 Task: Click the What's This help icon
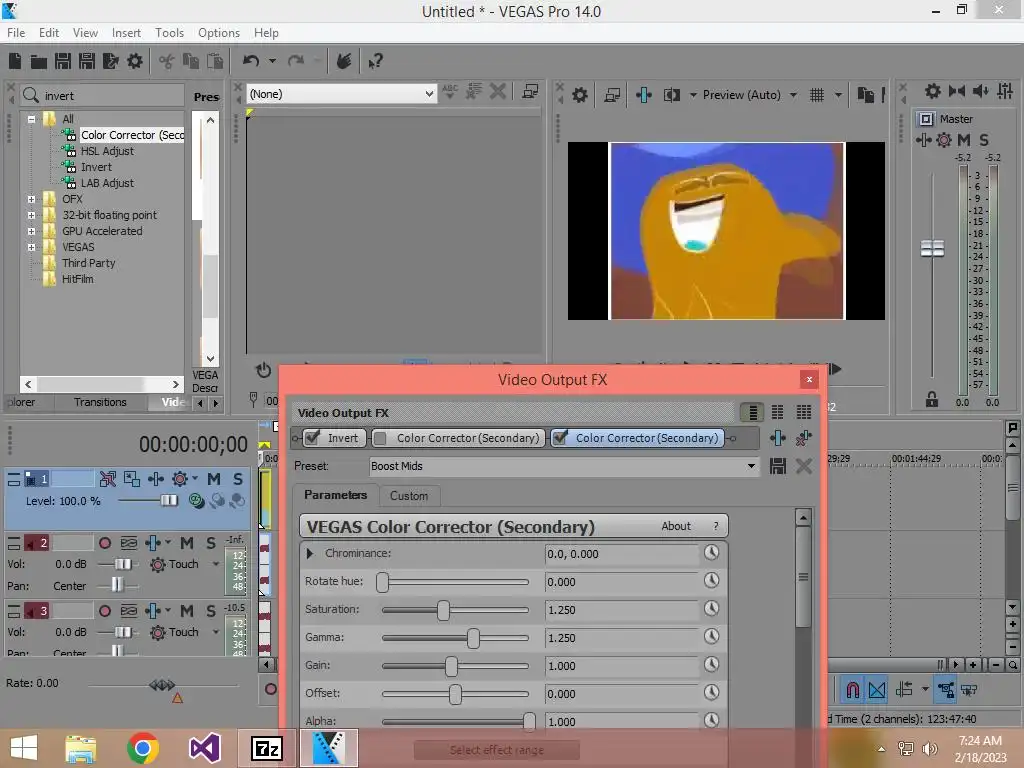point(375,62)
